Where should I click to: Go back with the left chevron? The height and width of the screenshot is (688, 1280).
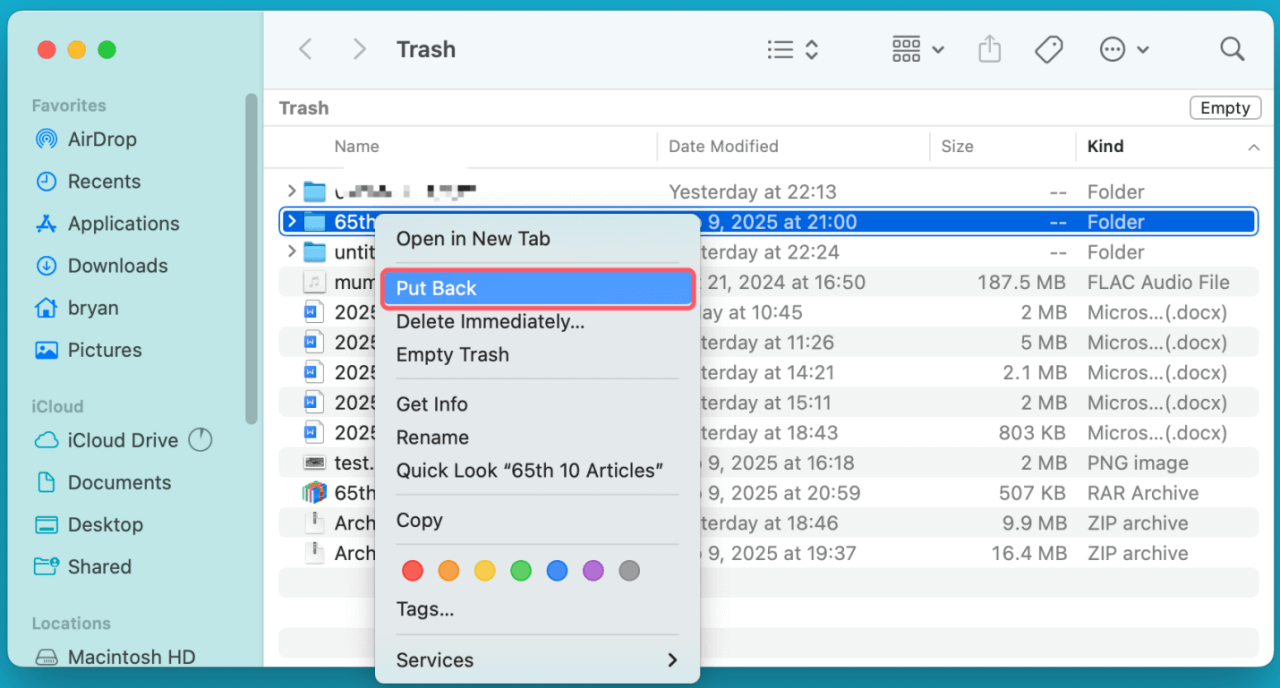click(306, 49)
